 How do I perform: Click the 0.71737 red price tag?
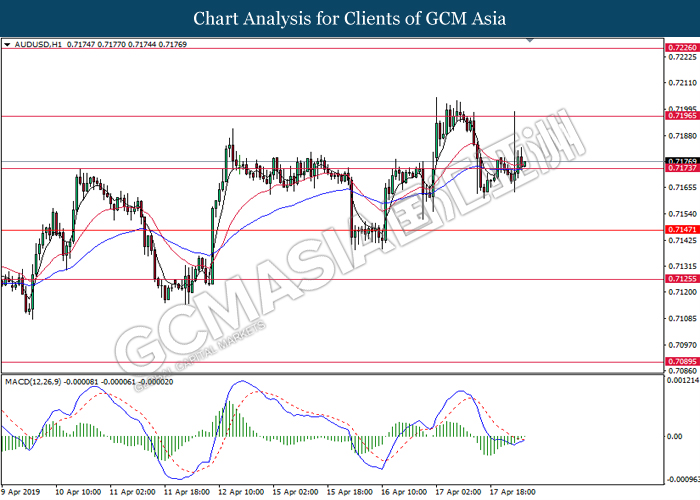pos(680,168)
